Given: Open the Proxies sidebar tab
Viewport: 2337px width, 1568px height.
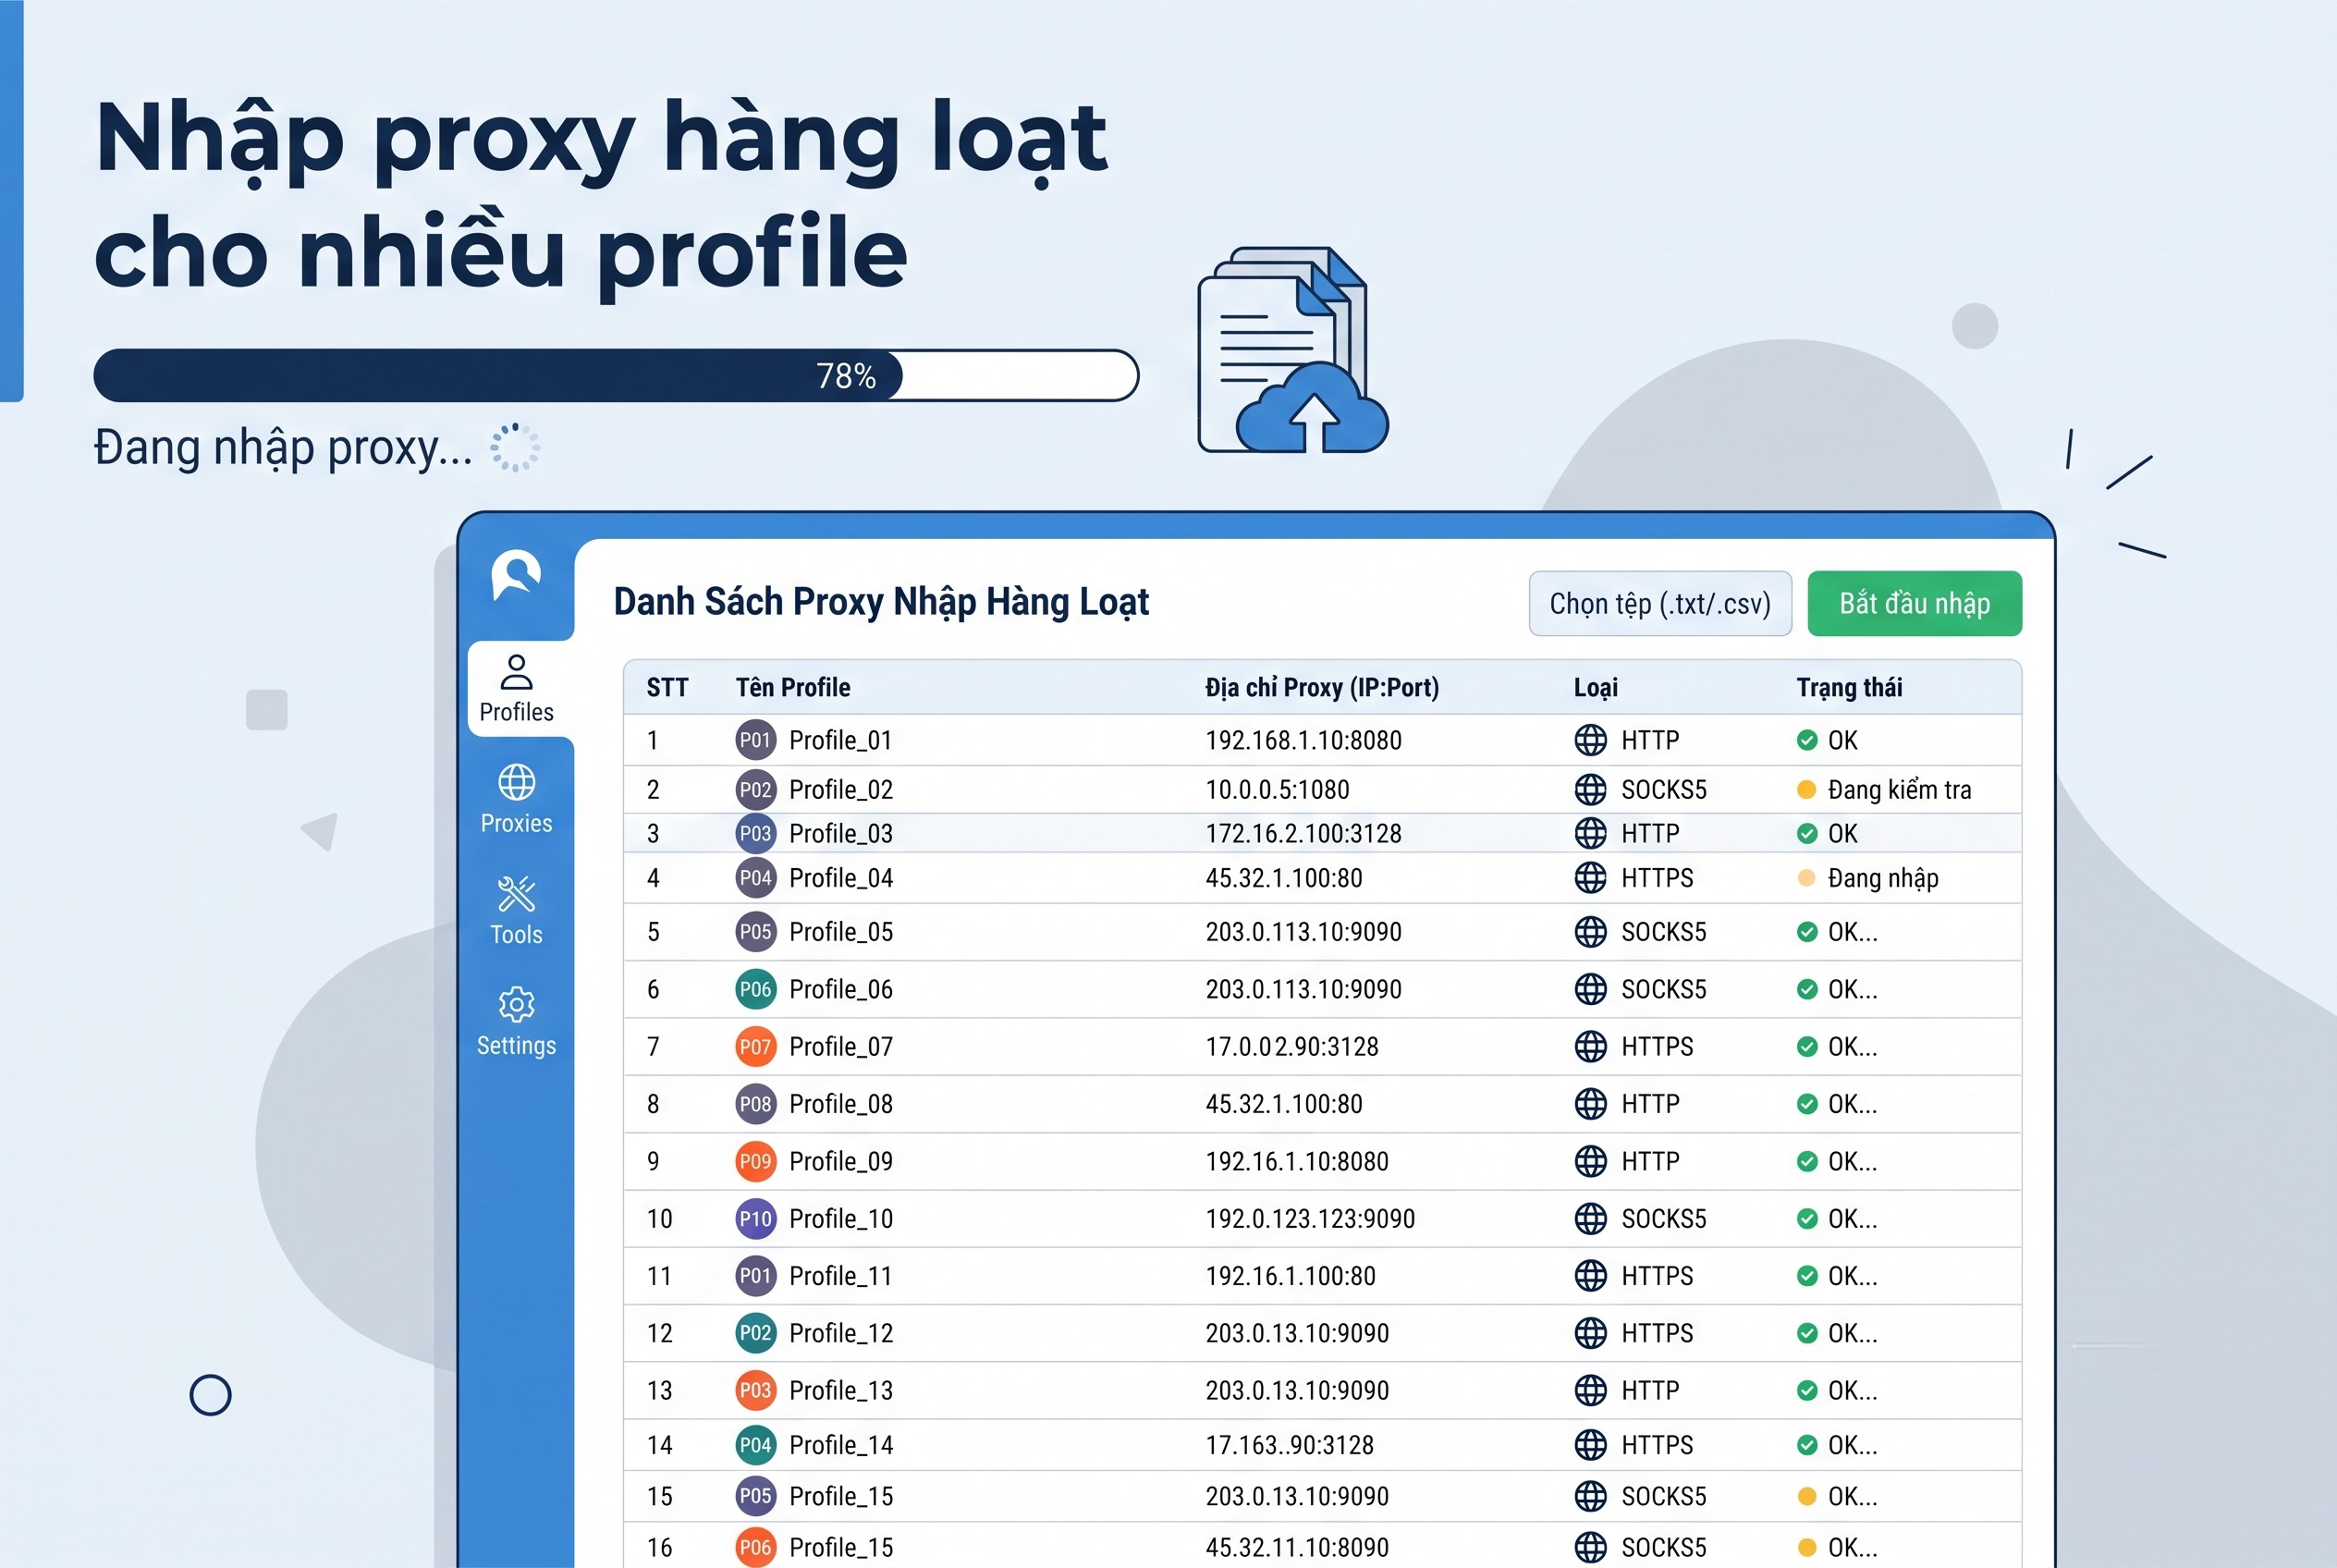Looking at the screenshot, I should click(x=516, y=800).
